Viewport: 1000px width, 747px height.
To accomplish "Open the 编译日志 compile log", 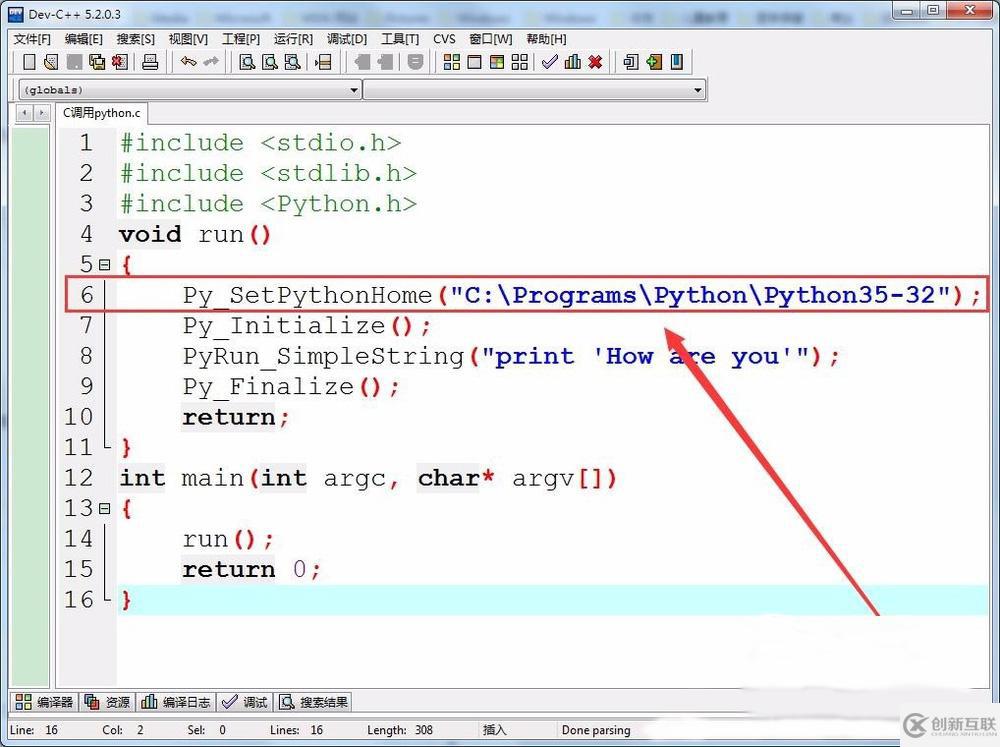I will pyautogui.click(x=176, y=701).
